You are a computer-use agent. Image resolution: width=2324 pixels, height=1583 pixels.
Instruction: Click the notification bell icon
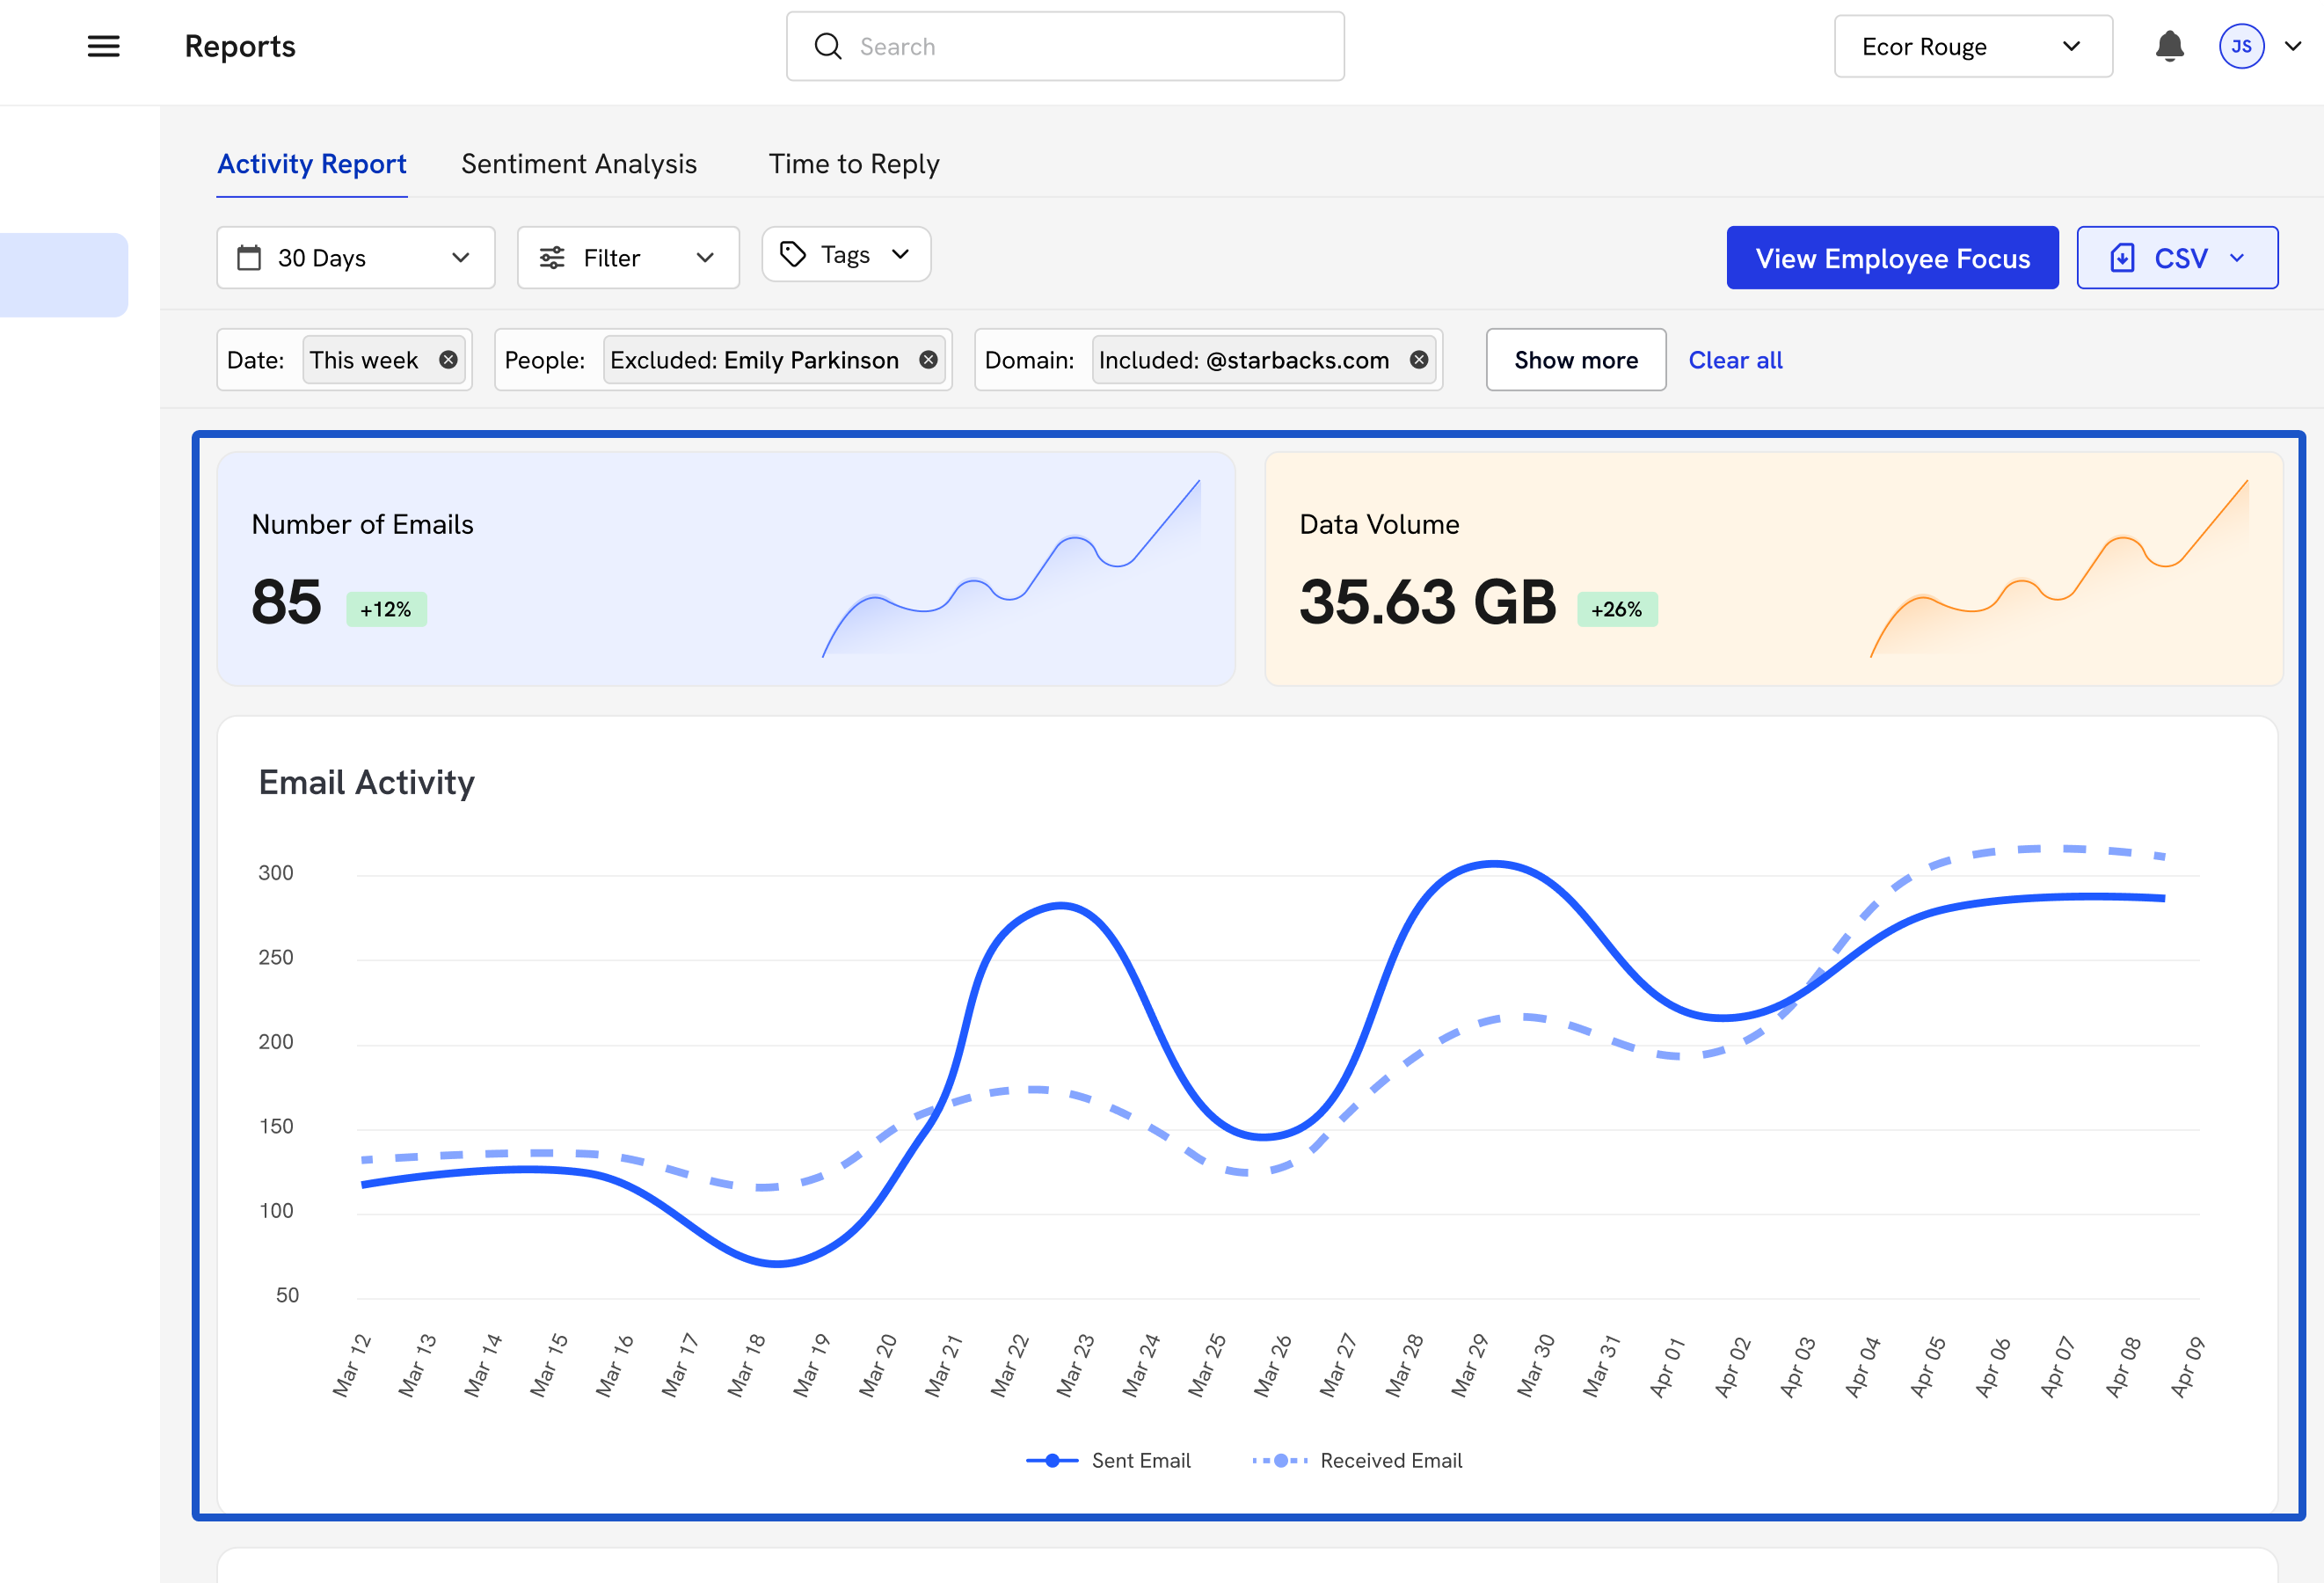tap(2169, 46)
